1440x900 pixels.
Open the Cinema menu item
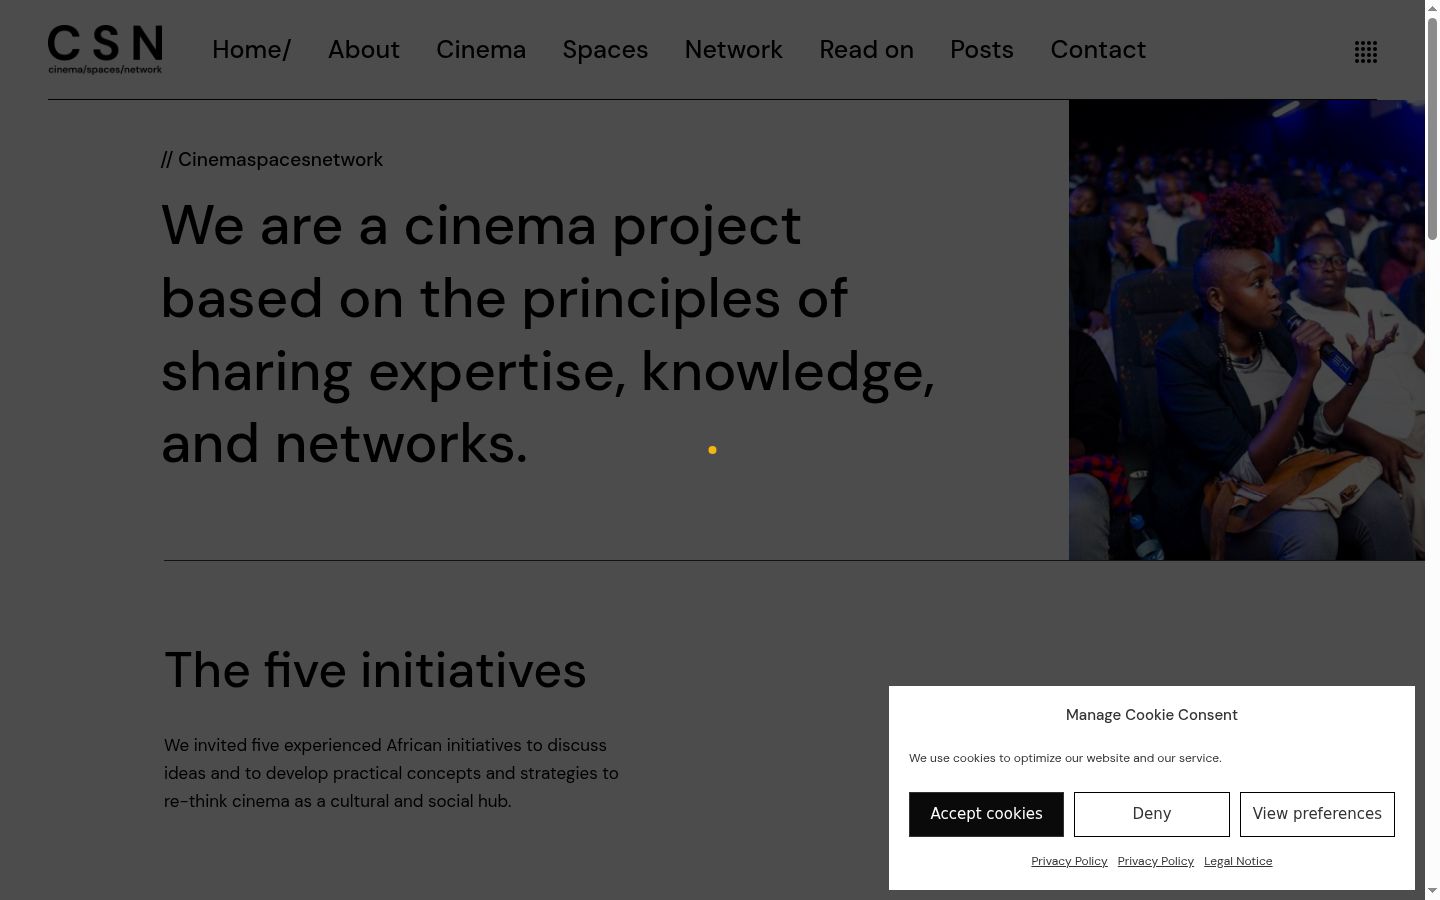(481, 50)
